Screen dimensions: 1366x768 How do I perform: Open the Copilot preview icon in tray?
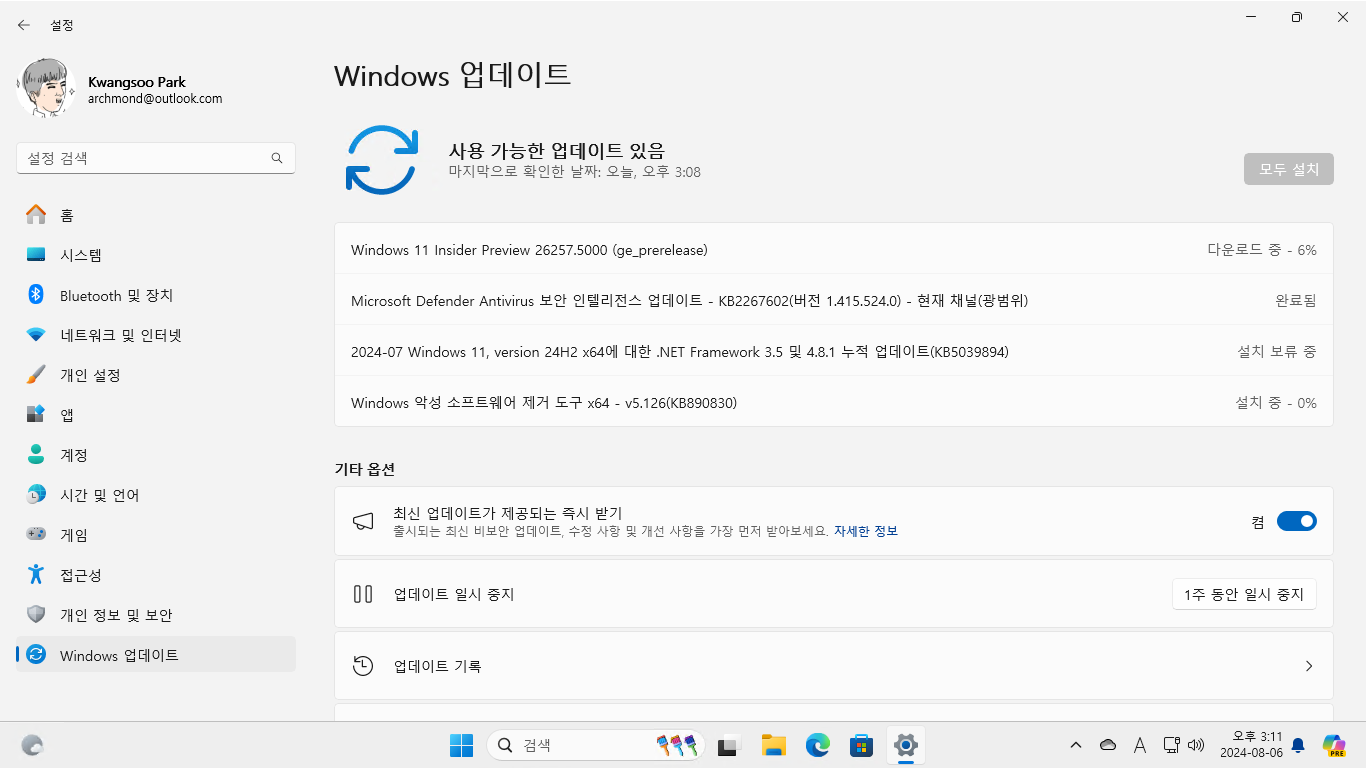[1333, 745]
